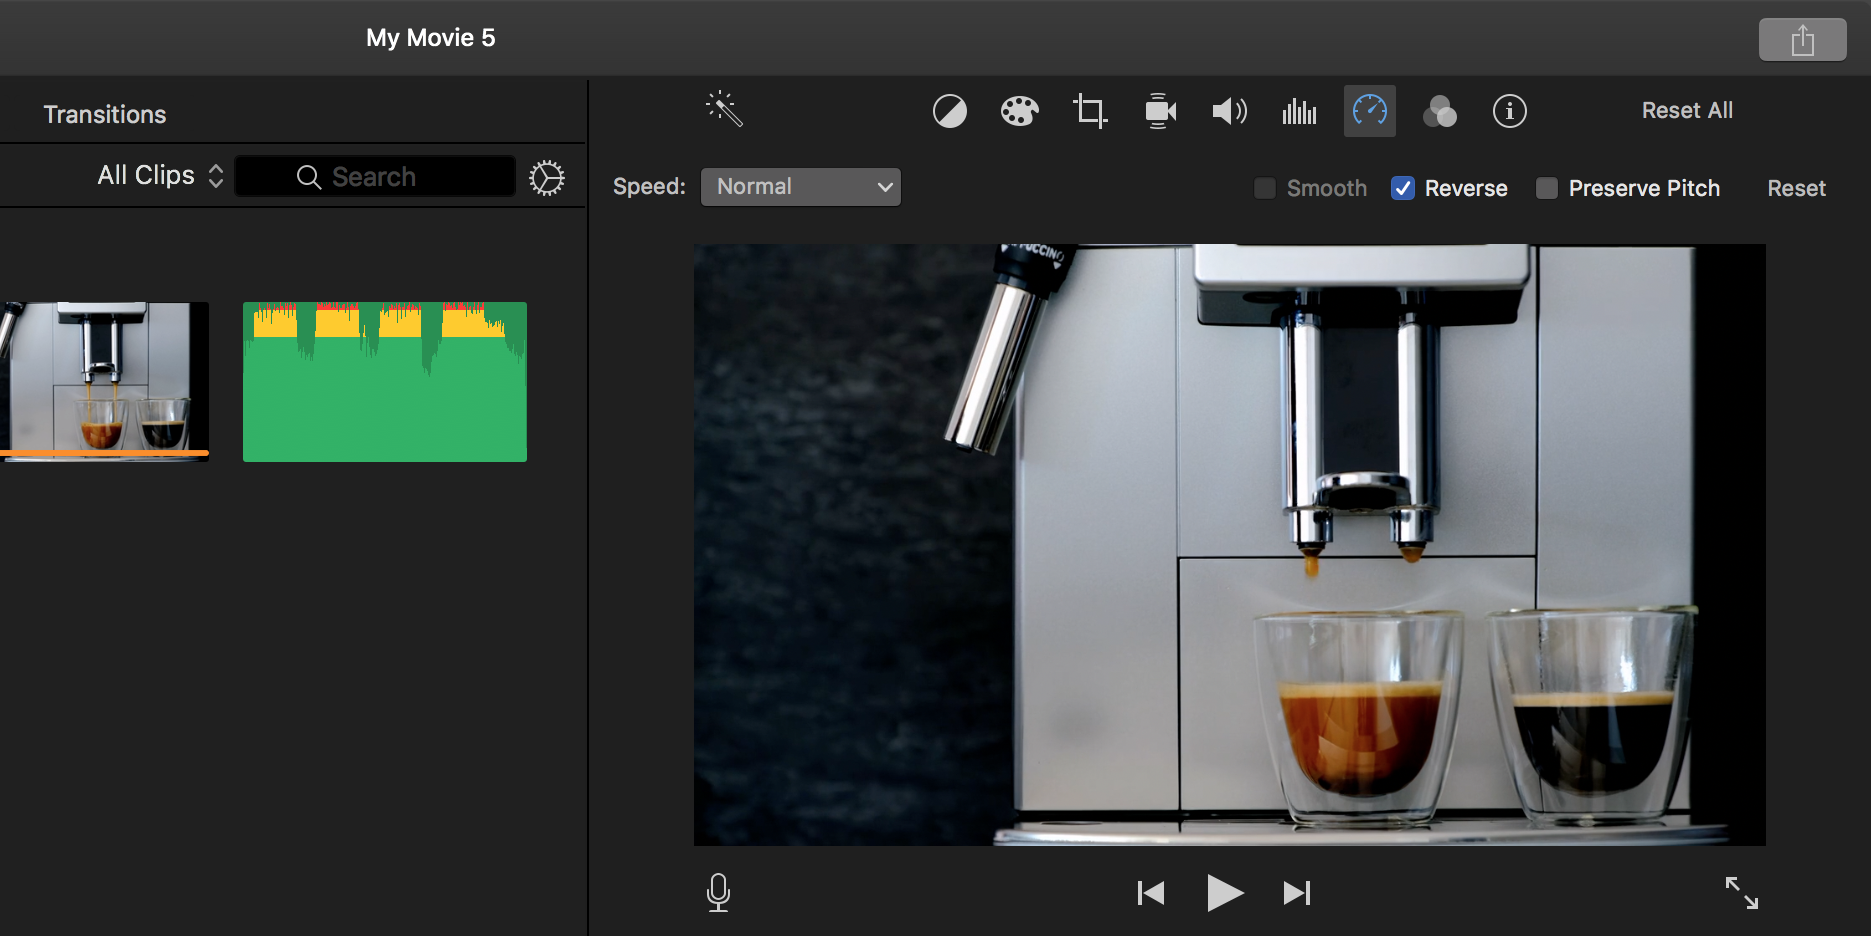The image size is (1871, 936).
Task: Open the search settings gear menu
Action: (x=547, y=176)
